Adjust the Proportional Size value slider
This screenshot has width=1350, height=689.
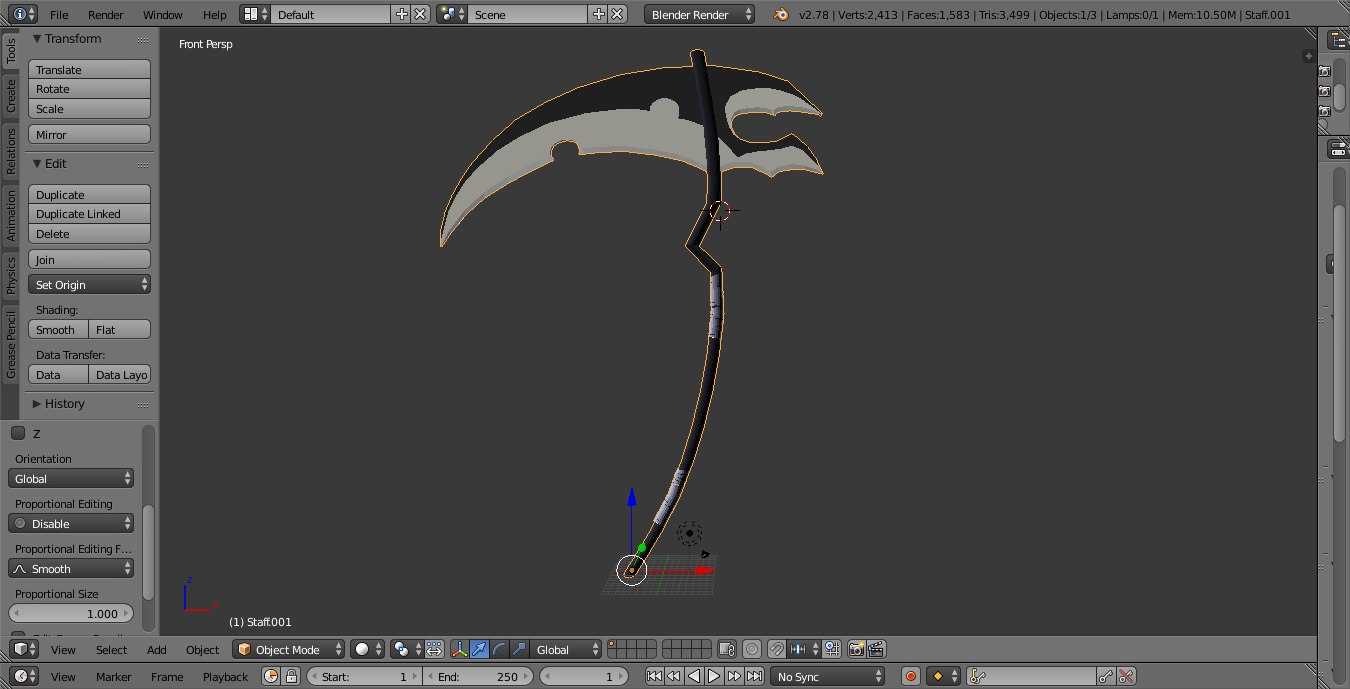[x=71, y=613]
